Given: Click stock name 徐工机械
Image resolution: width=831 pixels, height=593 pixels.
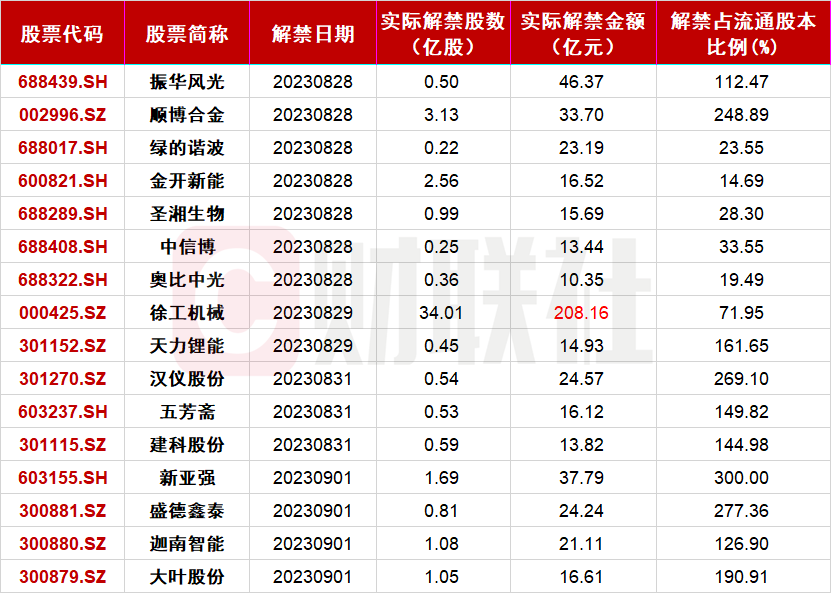Looking at the screenshot, I should [187, 313].
